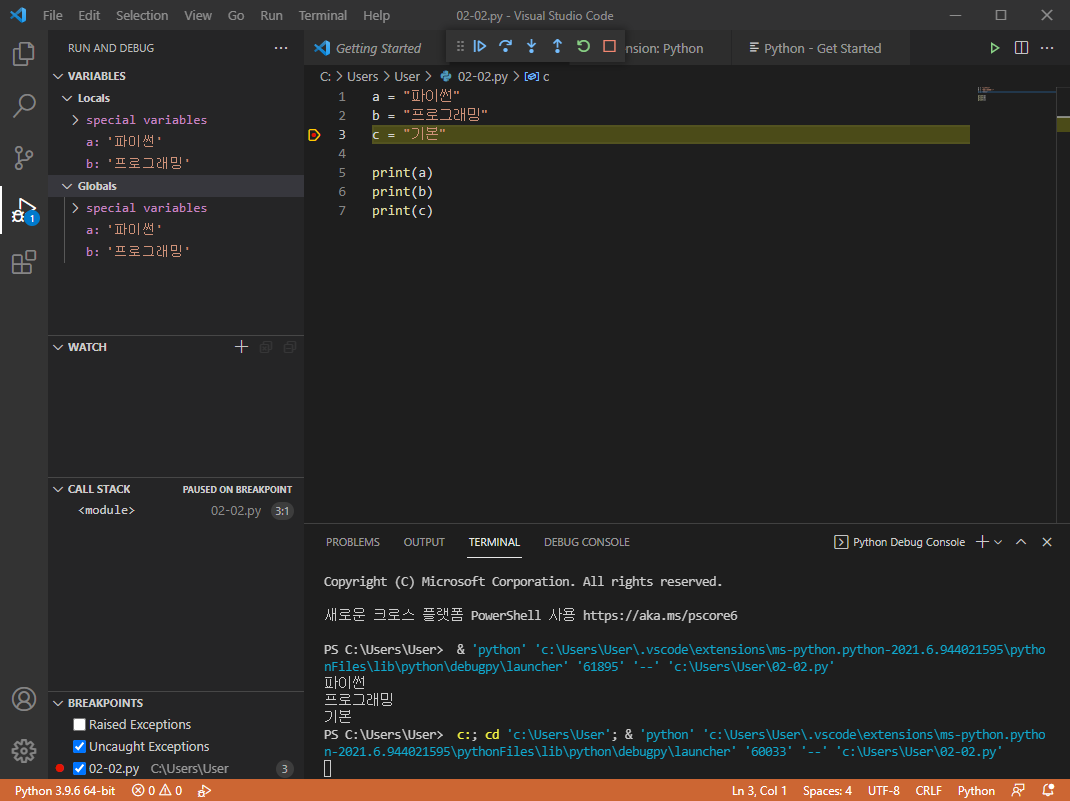
Task: Click Python 3.9.6 64-bit interpreter selector
Action: point(65,791)
